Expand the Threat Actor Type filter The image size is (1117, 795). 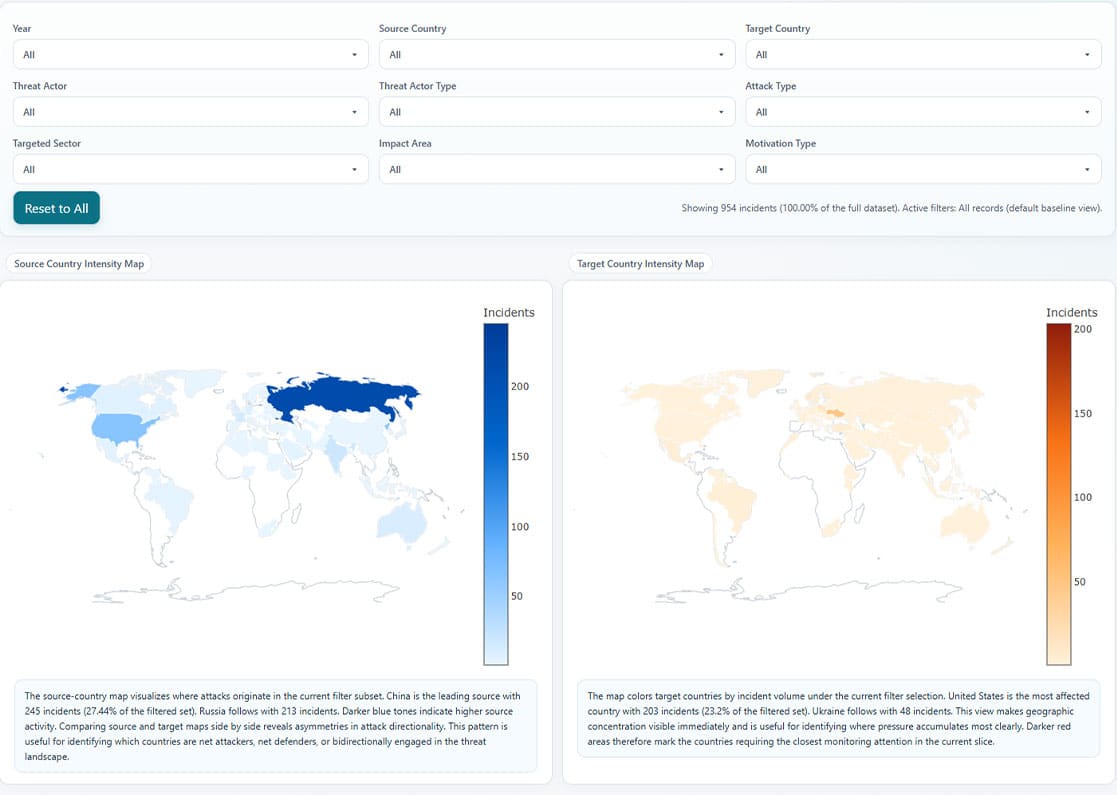pos(556,112)
